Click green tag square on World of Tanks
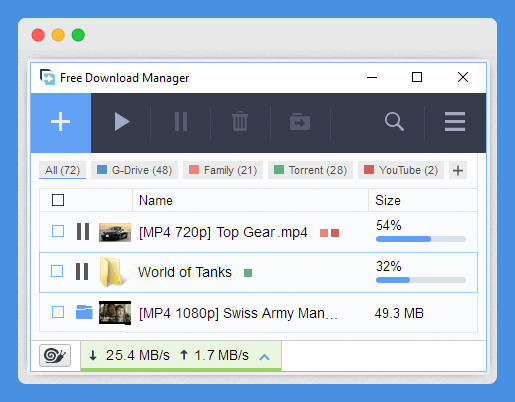This screenshot has width=515, height=402. pyautogui.click(x=248, y=273)
